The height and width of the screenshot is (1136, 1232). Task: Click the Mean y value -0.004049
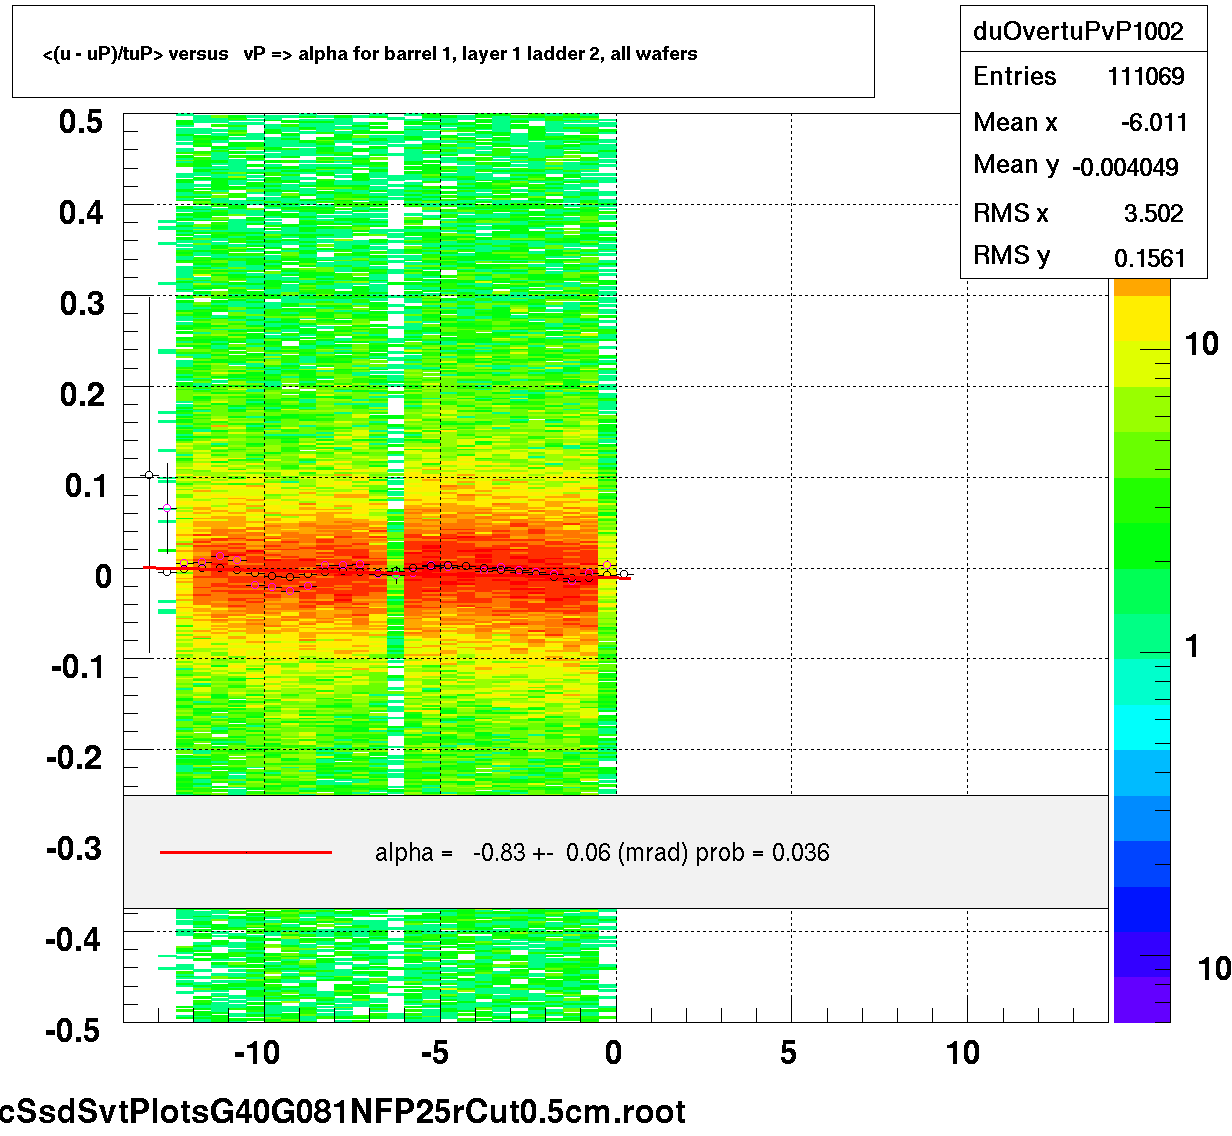click(x=1125, y=167)
